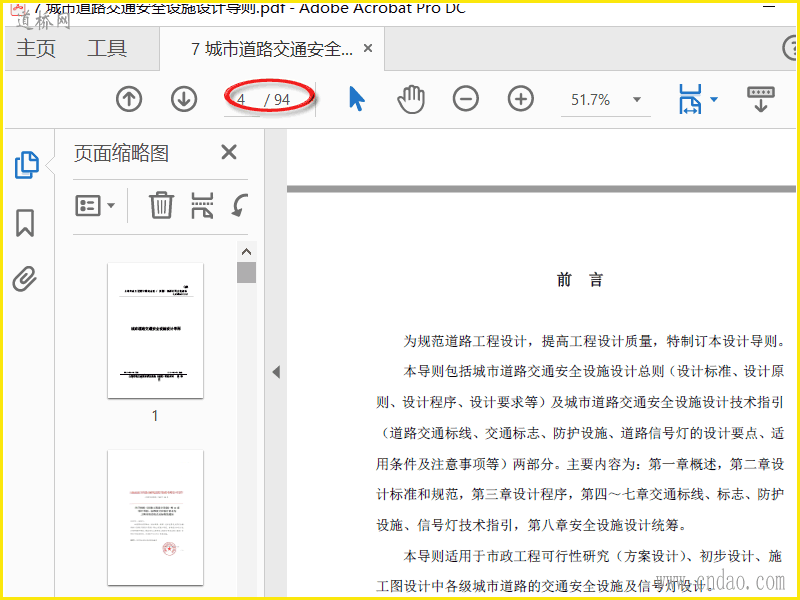Image resolution: width=800 pixels, height=600 pixels.
Task: Click the thumbnail label 1
Action: [x=155, y=416]
